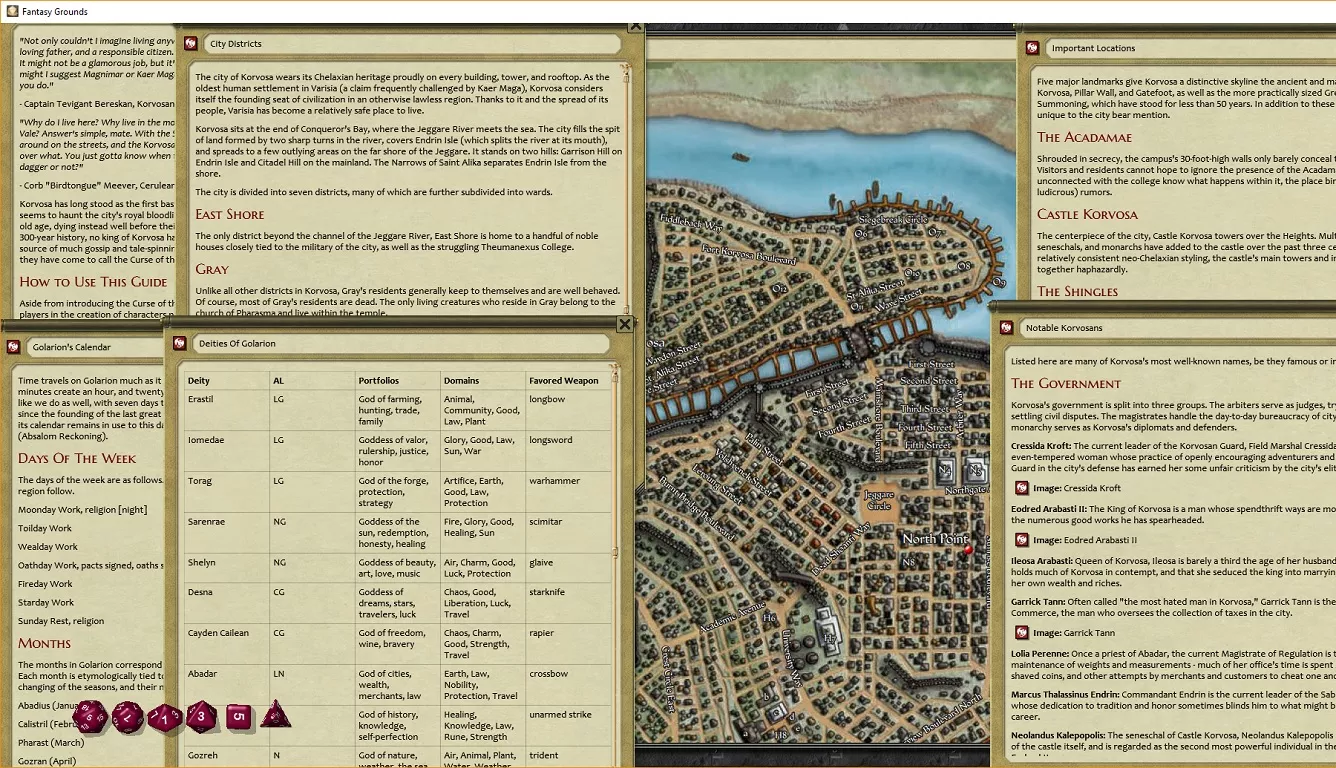Select the Erastil deity cell

(226, 410)
